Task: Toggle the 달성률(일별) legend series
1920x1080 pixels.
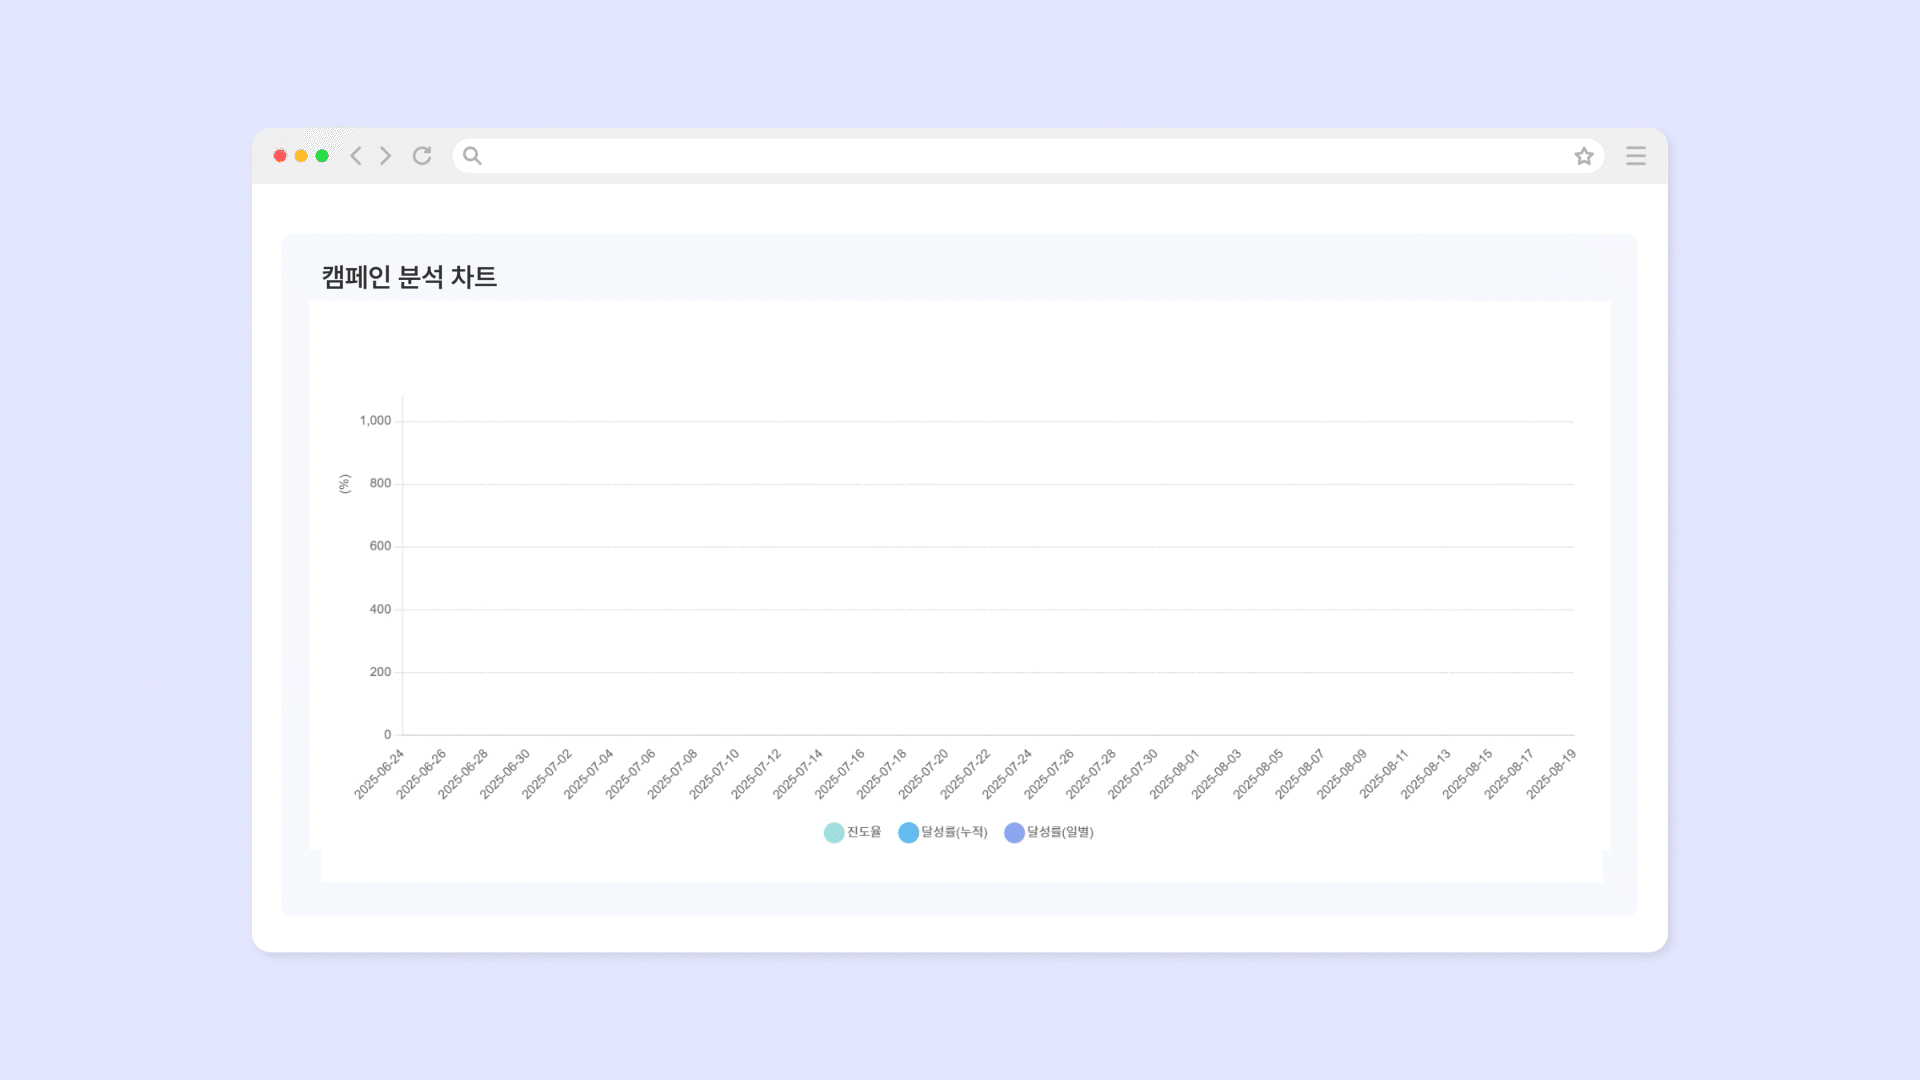Action: pyautogui.click(x=1060, y=832)
